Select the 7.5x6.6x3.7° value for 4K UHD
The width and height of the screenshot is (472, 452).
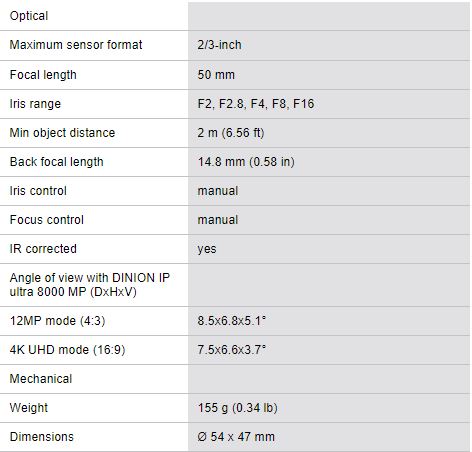[x=232, y=350]
